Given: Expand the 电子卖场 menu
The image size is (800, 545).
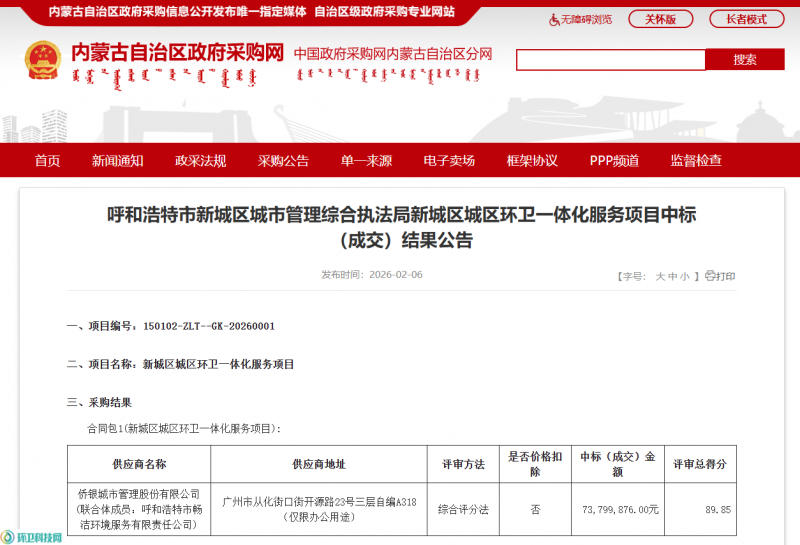Looking at the screenshot, I should tap(448, 161).
